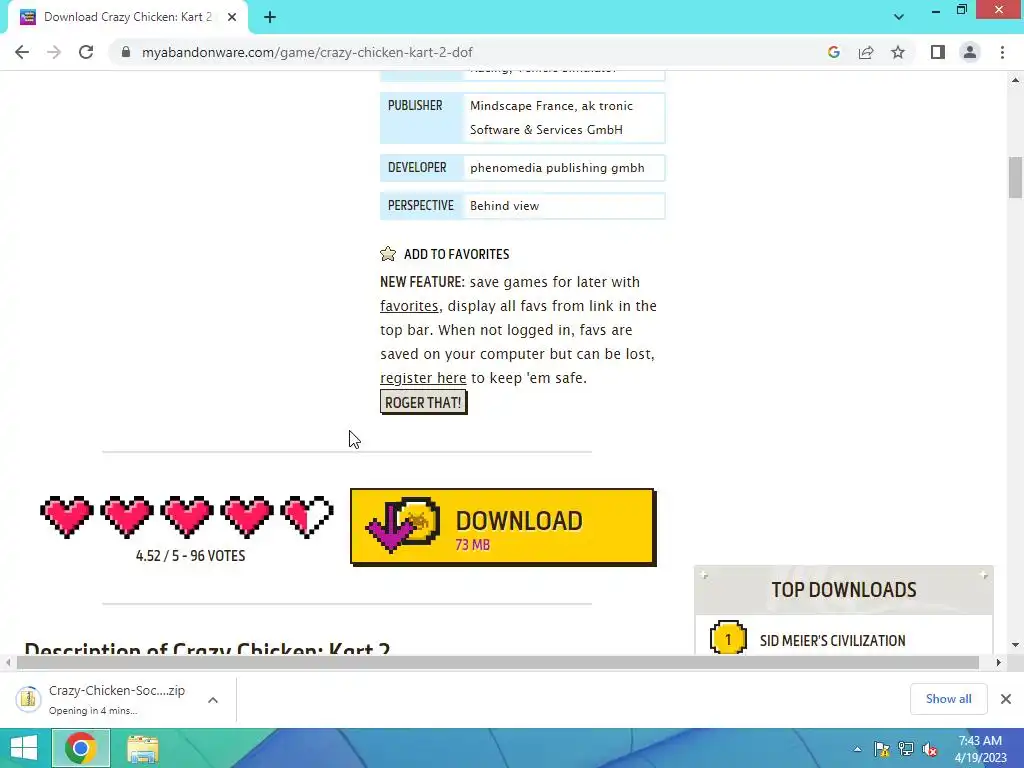Close the Download Crazy Chicken tab
Viewport: 1024px width, 768px height.
(x=232, y=17)
